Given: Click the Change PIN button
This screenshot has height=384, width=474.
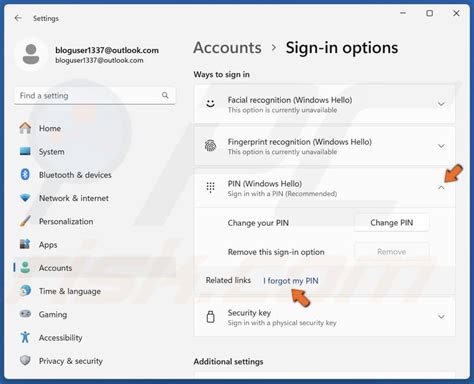Looking at the screenshot, I should point(391,223).
